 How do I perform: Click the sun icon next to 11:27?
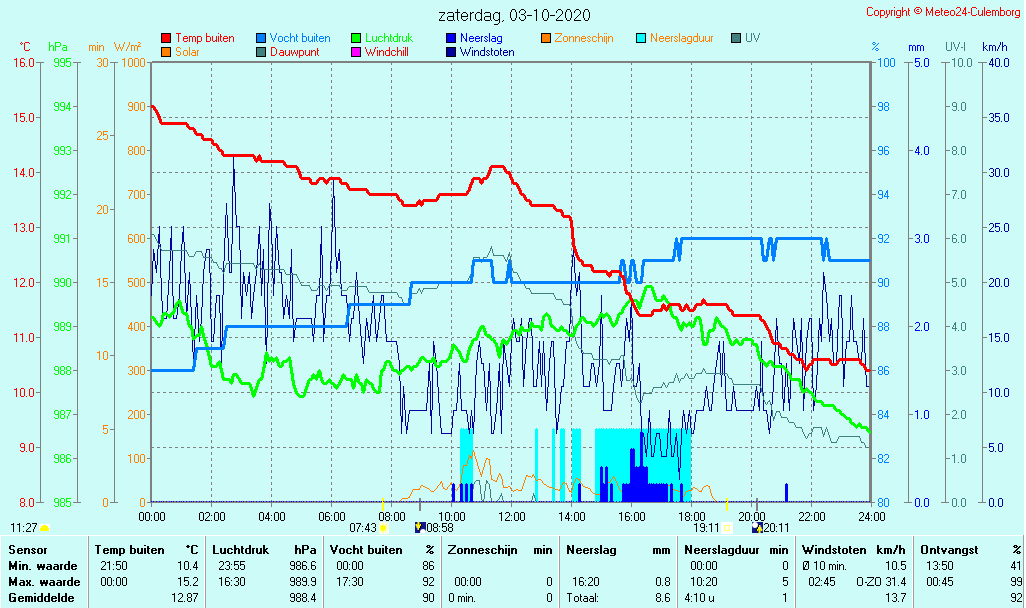click(x=45, y=527)
